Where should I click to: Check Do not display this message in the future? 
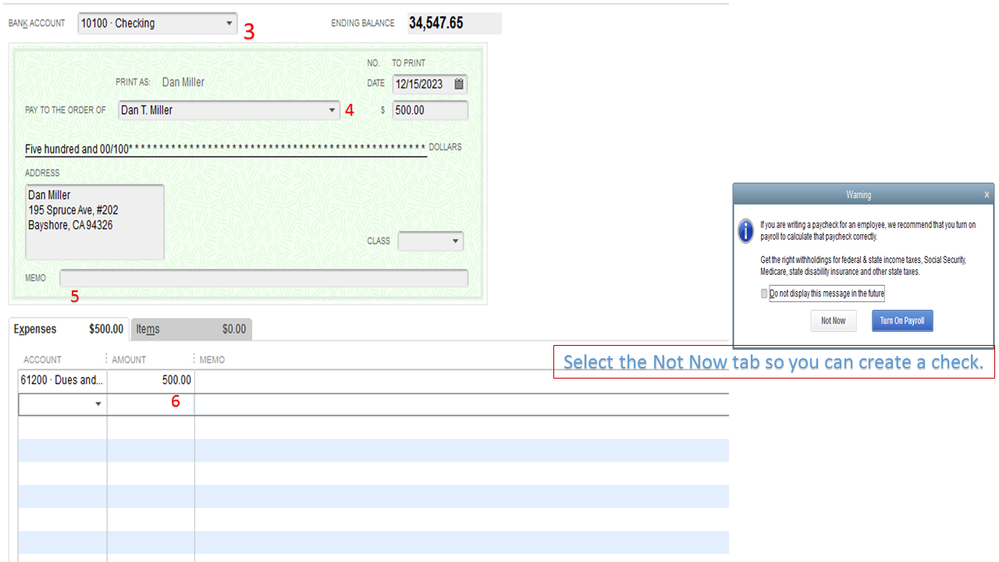[x=764, y=294]
